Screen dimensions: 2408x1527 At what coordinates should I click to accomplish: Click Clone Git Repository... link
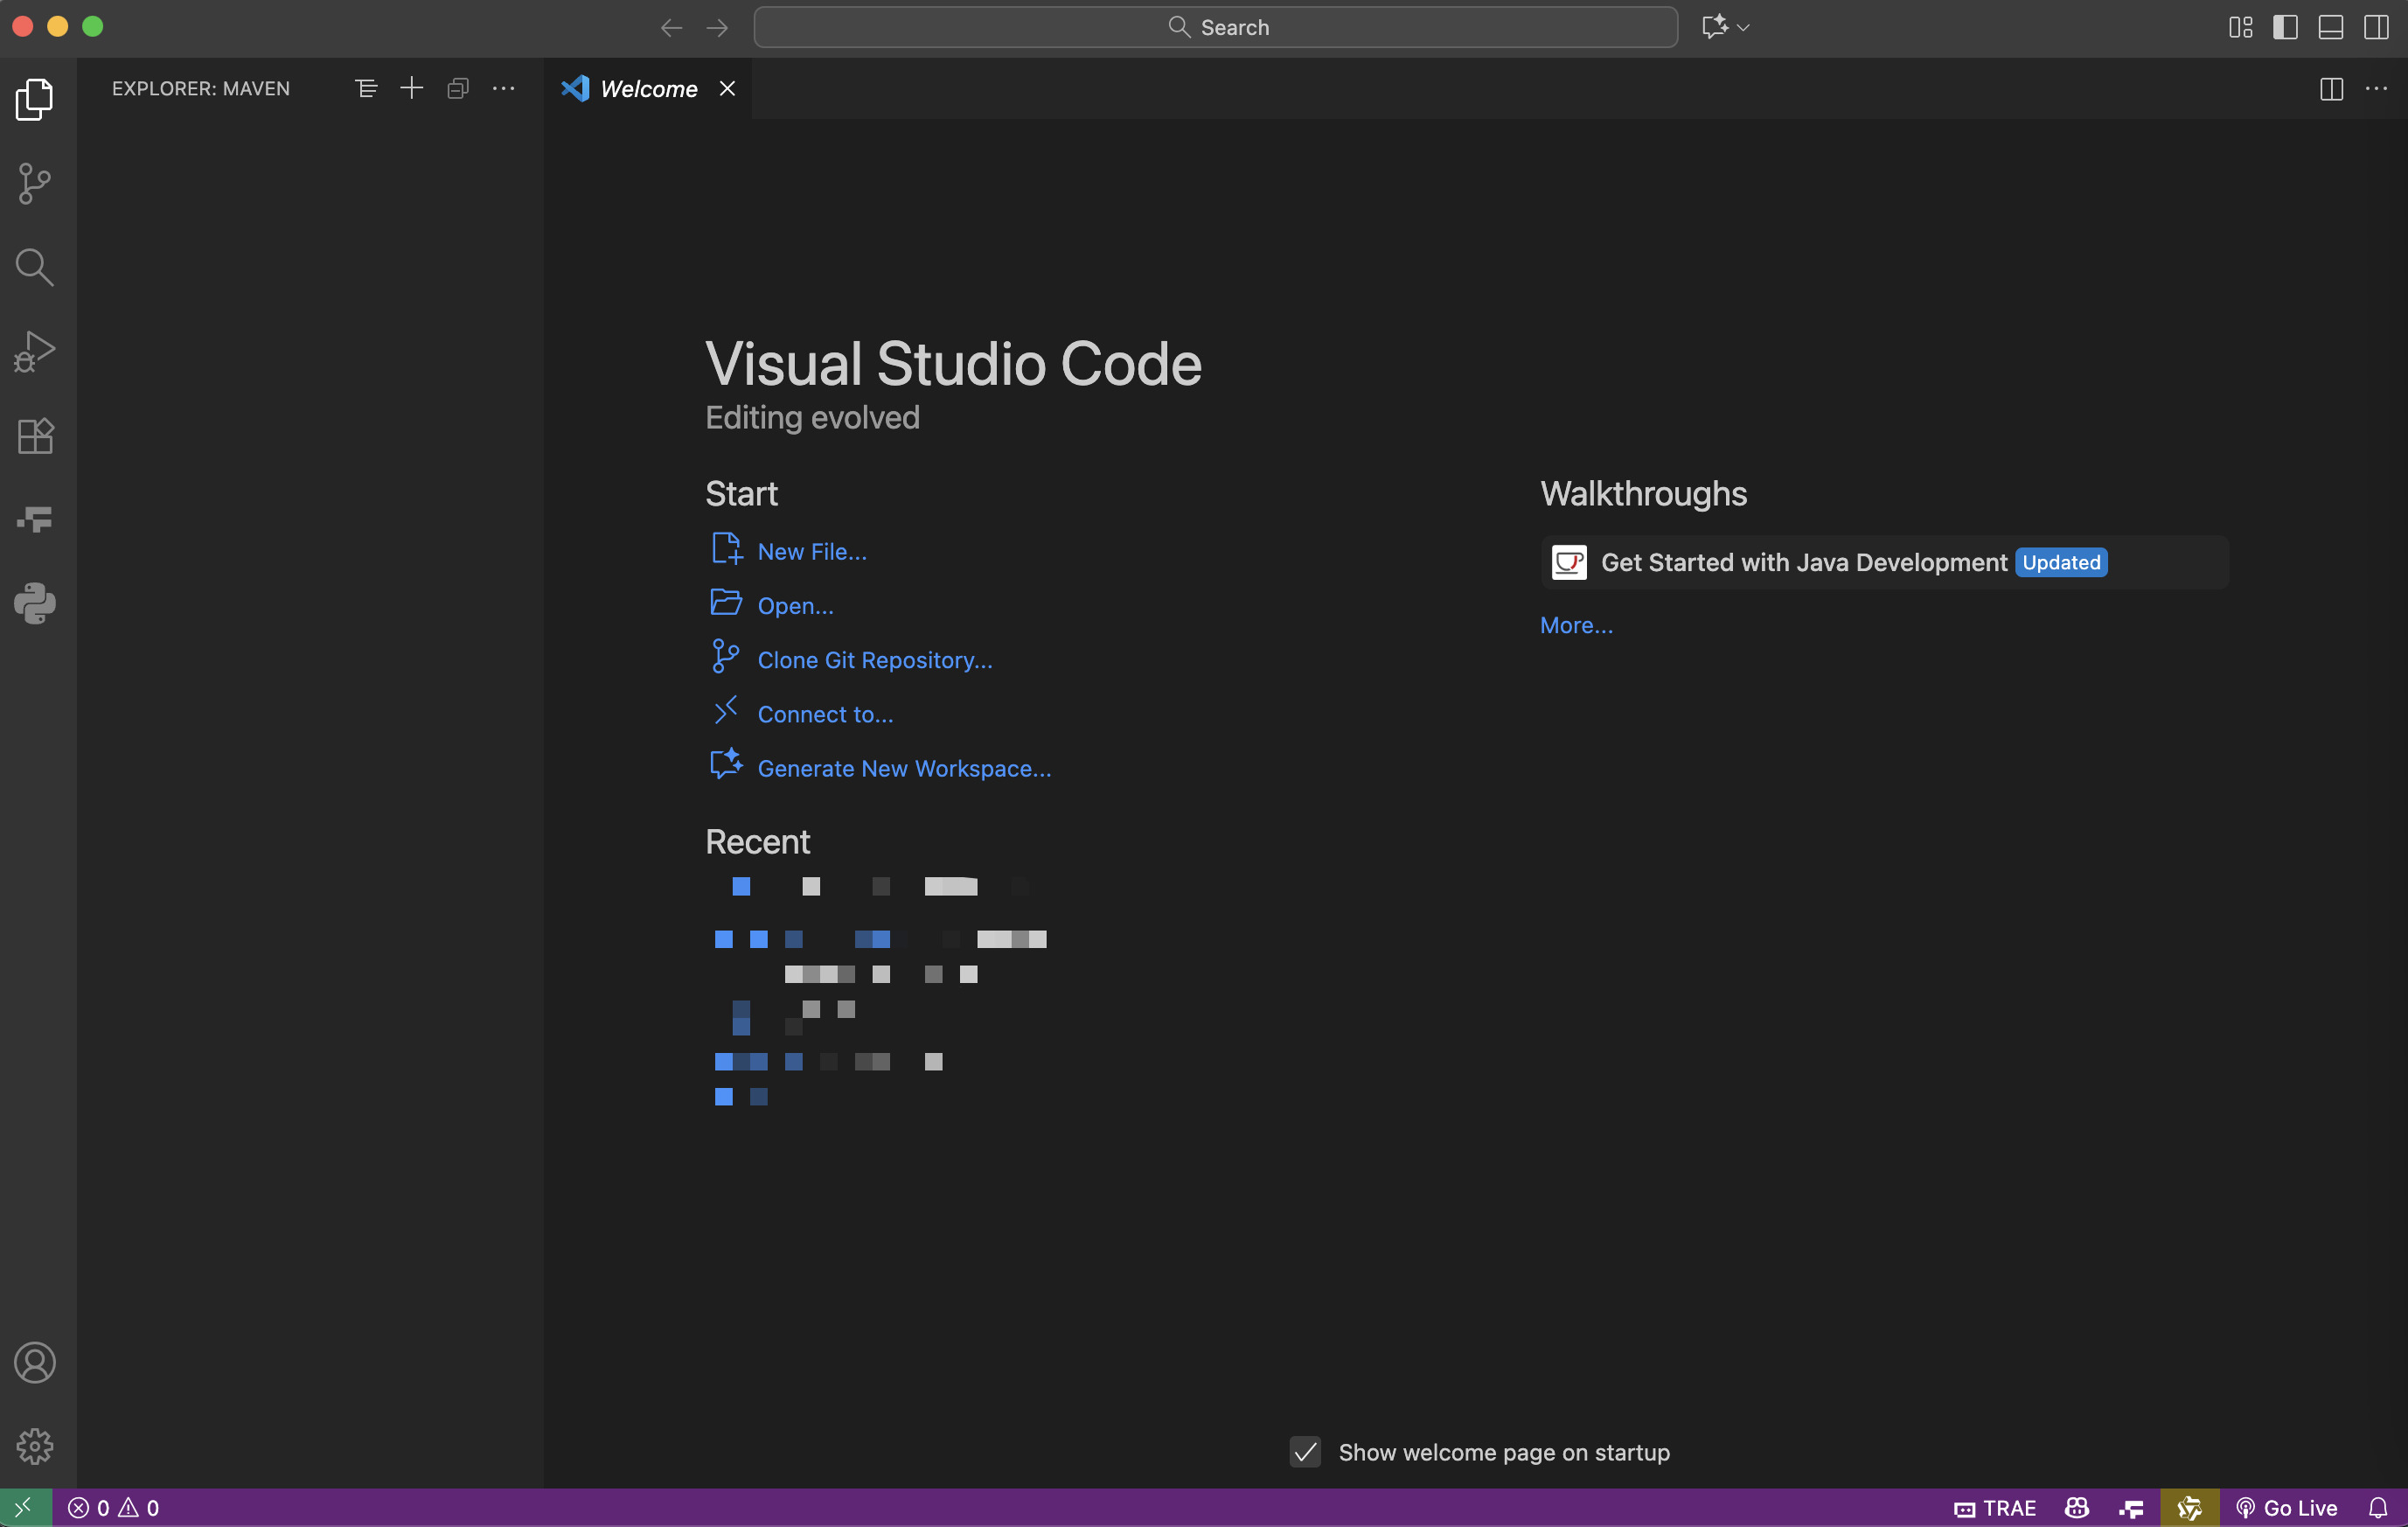874,660
